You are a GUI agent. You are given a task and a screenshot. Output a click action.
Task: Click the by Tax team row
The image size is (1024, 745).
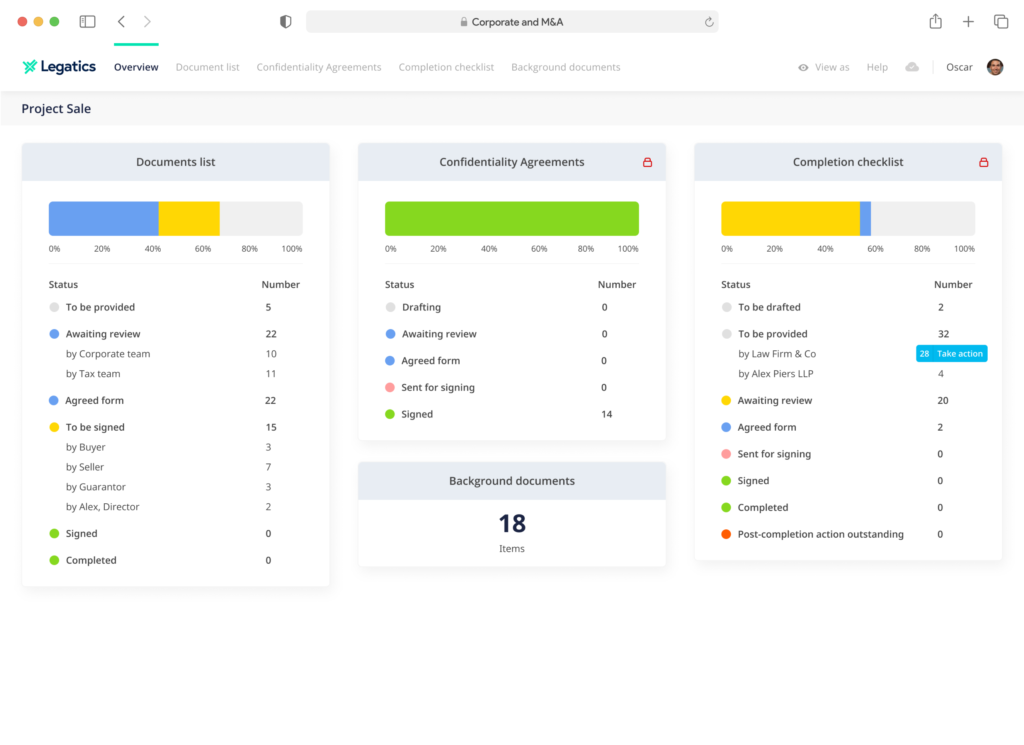coord(176,373)
